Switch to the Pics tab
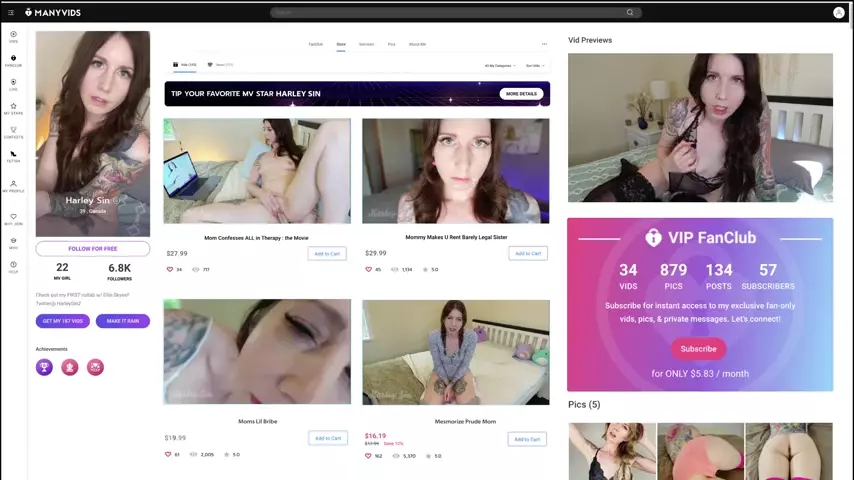The image size is (854, 480). 391,44
